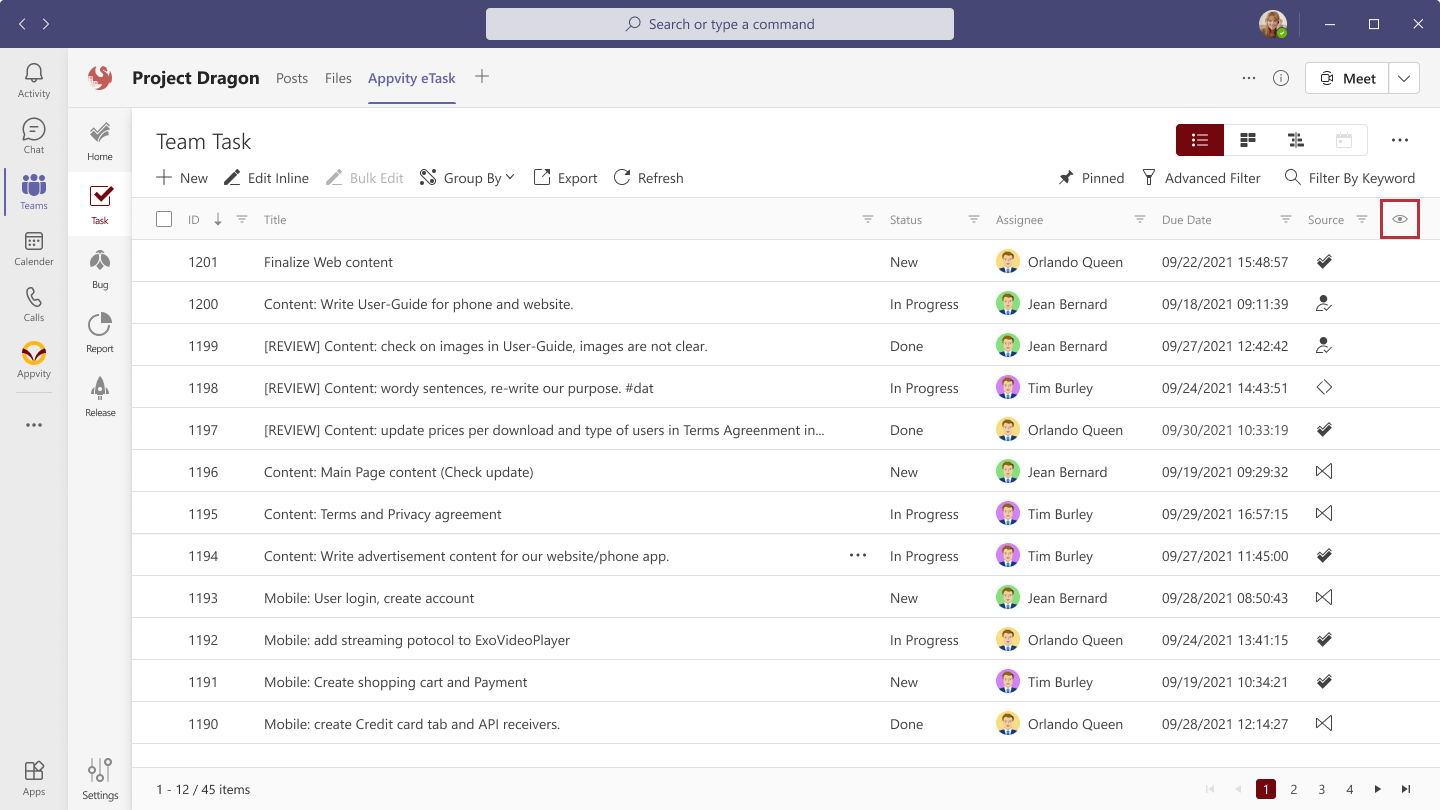Screen dimensions: 1440x810
Task: Switch to the board card view
Action: [x=1247, y=140]
